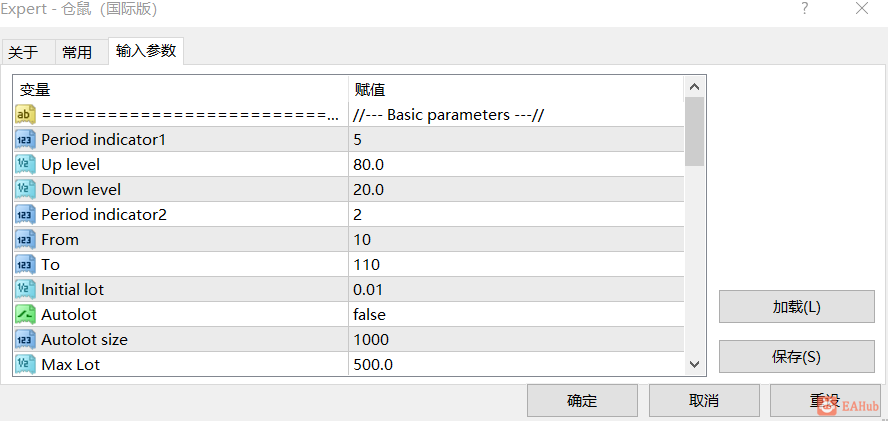
Task: Cancel the dialog with 取消
Action: click(704, 401)
